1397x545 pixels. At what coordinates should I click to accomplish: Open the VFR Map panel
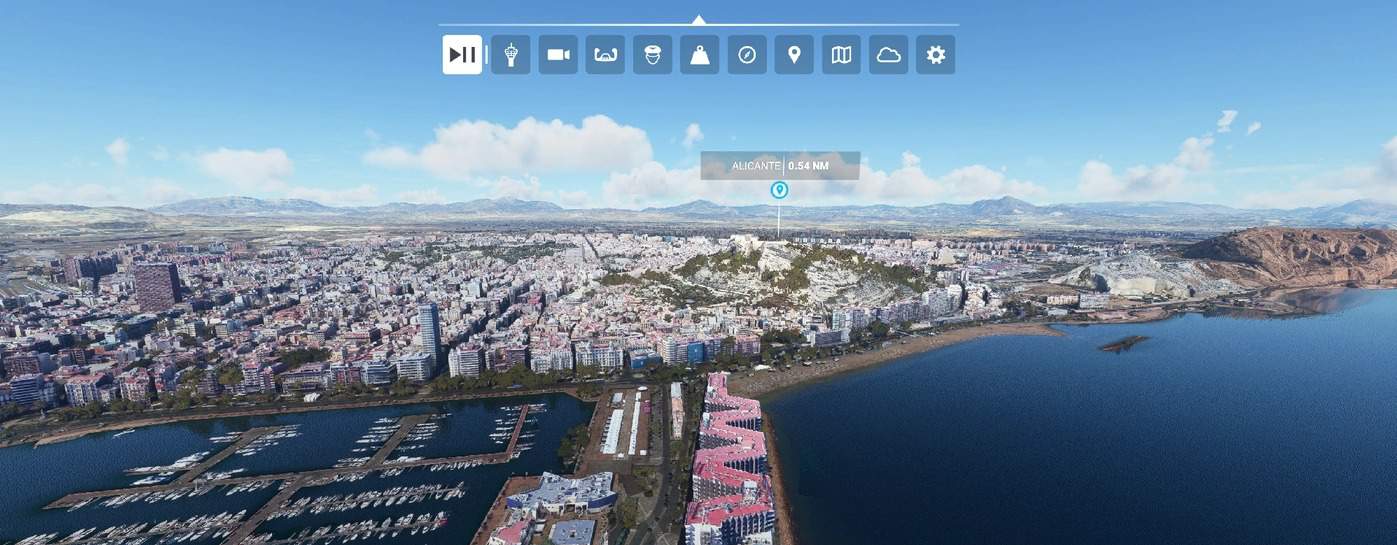pos(841,55)
